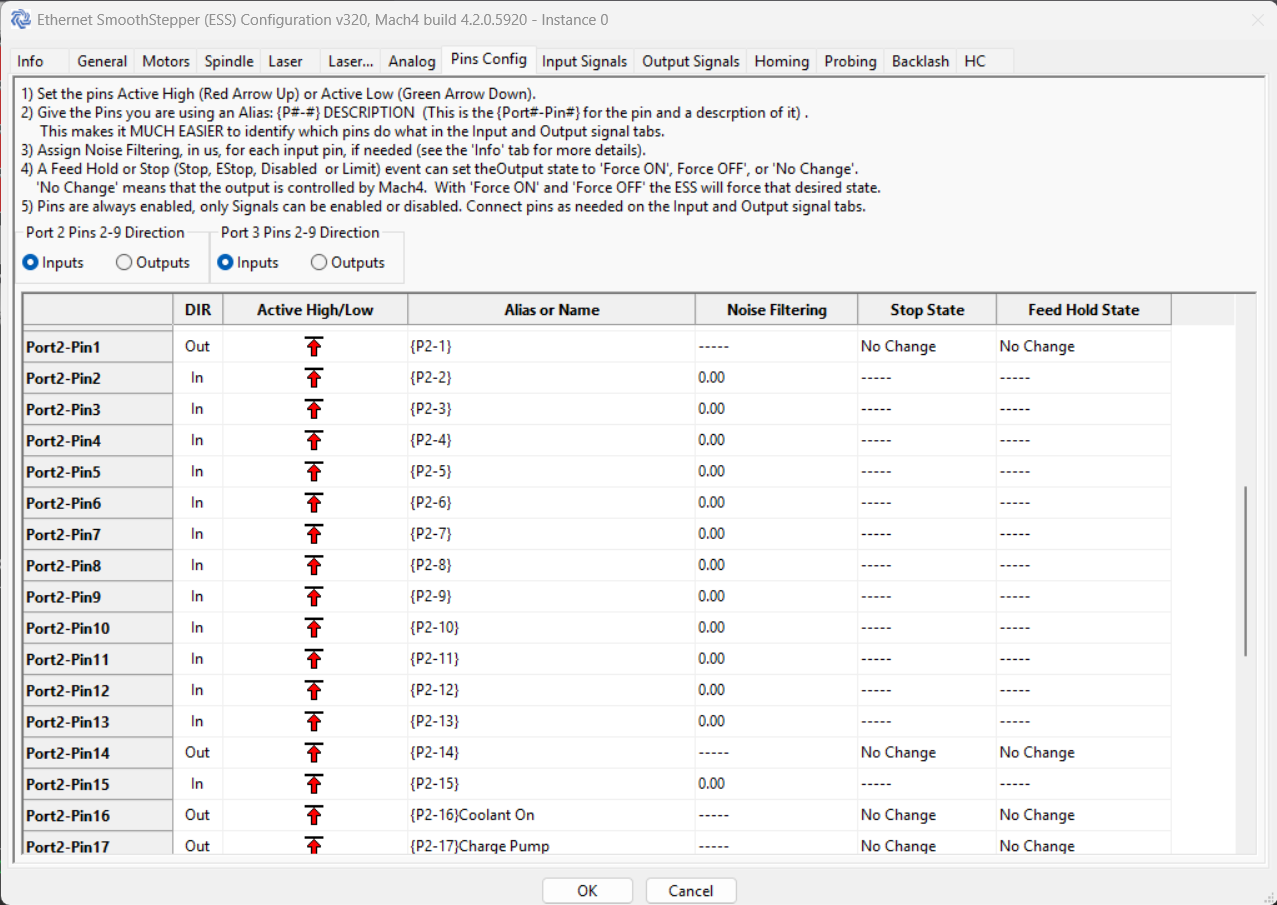
Task: Edit the alias cell {P2-11}
Action: (x=551, y=659)
